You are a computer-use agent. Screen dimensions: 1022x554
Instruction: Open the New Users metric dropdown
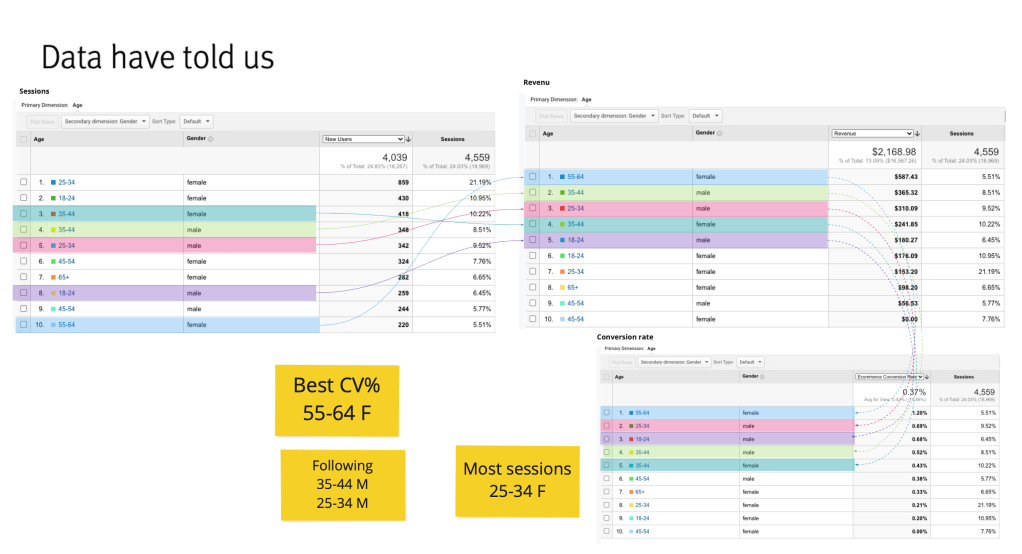362,139
